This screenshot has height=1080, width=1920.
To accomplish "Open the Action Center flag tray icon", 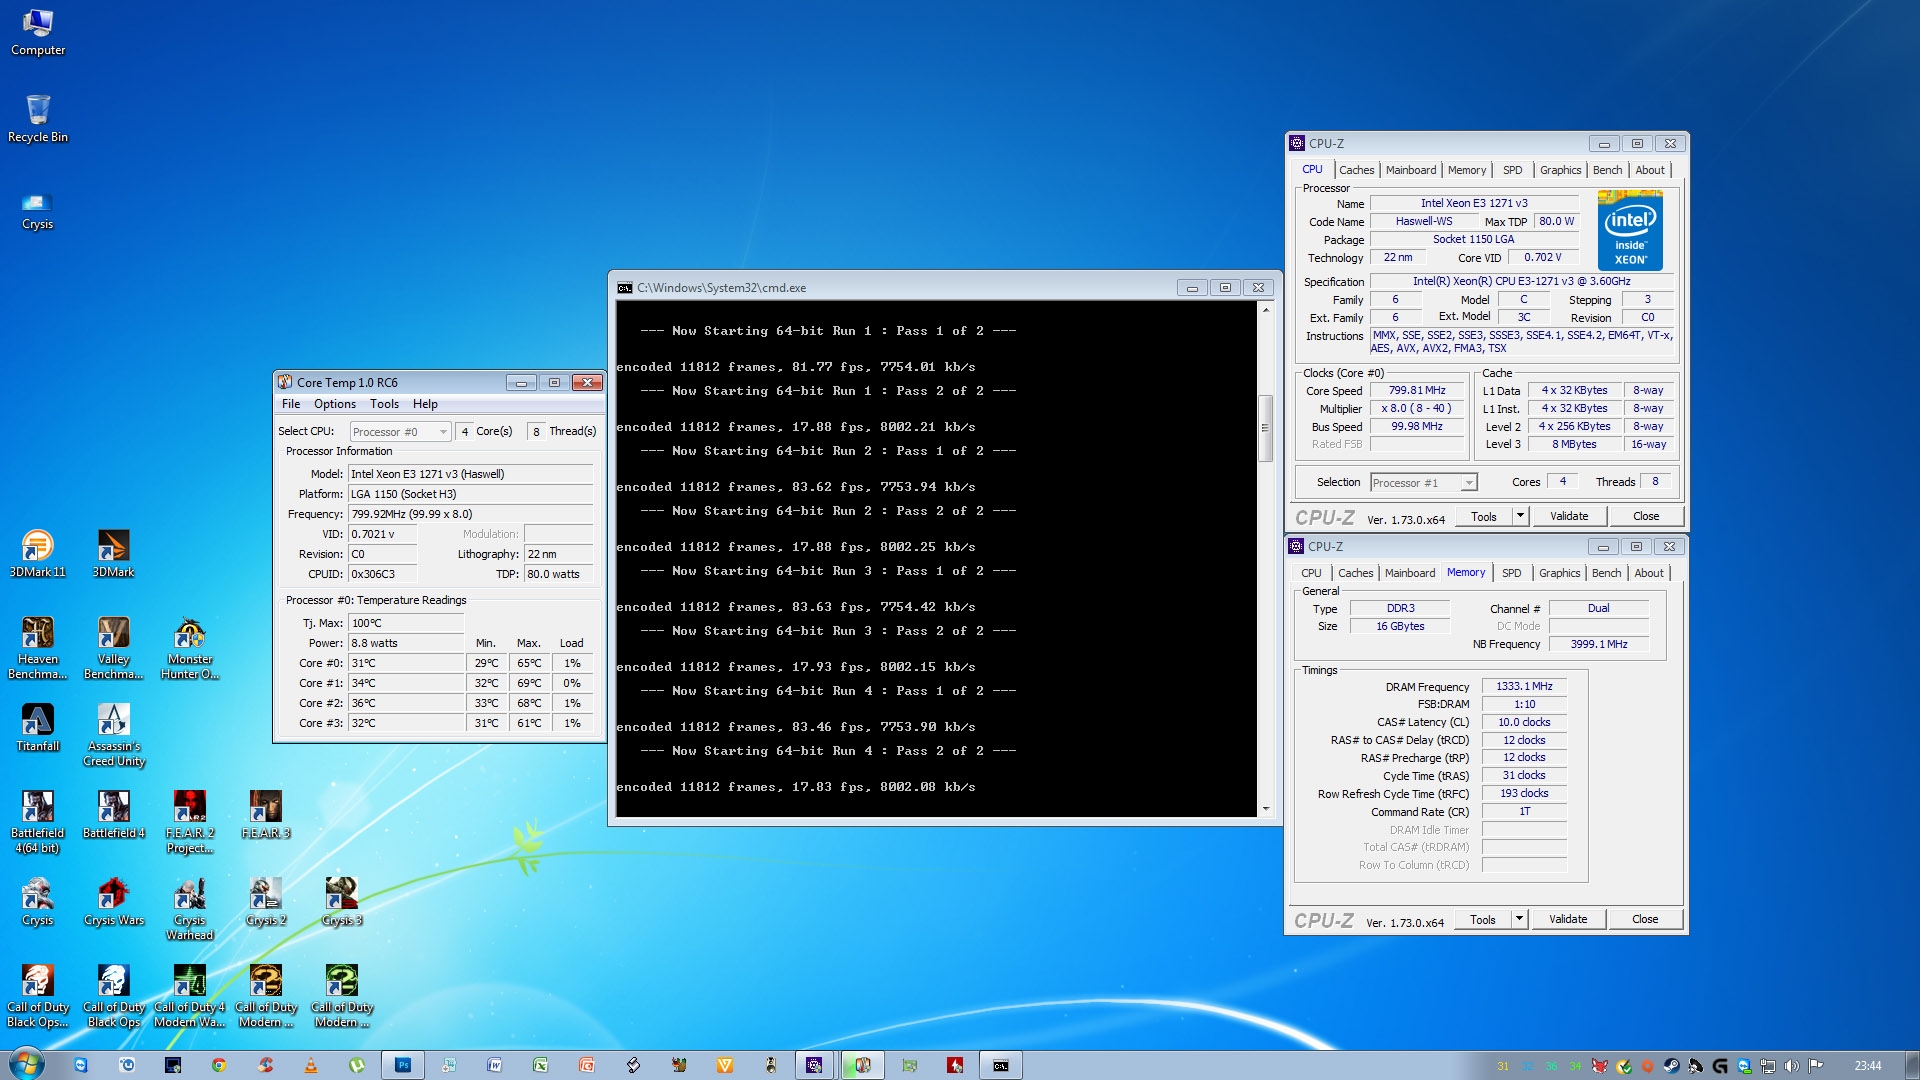I will click(1815, 1066).
